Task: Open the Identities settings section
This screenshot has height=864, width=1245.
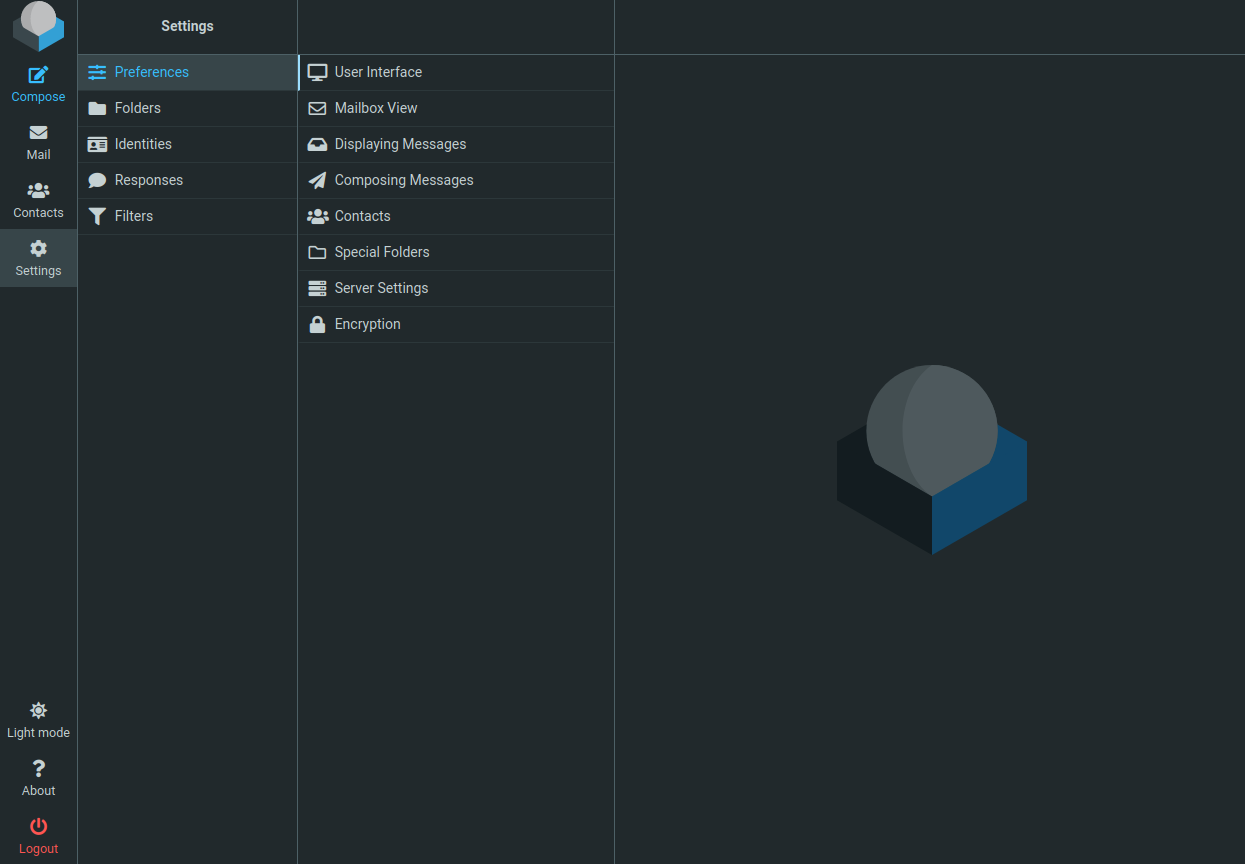Action: pos(143,144)
